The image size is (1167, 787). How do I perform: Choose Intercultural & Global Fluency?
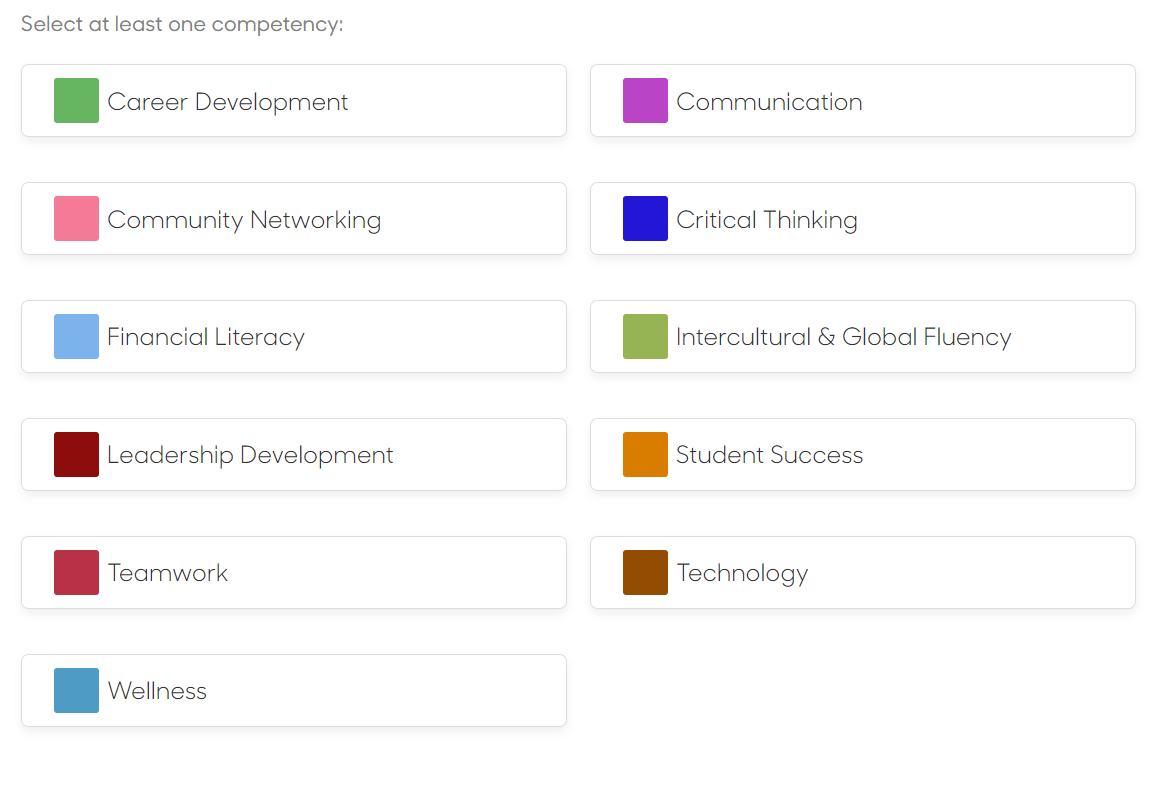[x=863, y=337]
